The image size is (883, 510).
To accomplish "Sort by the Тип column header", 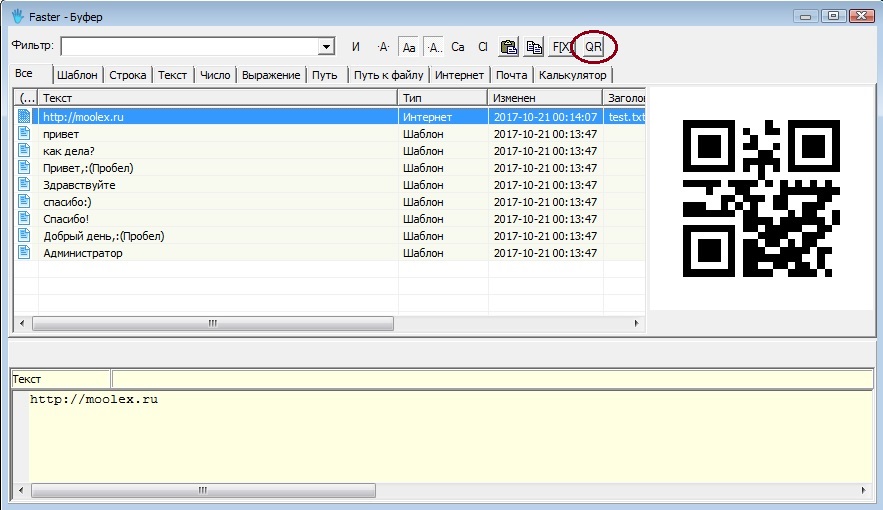I will pos(443,98).
